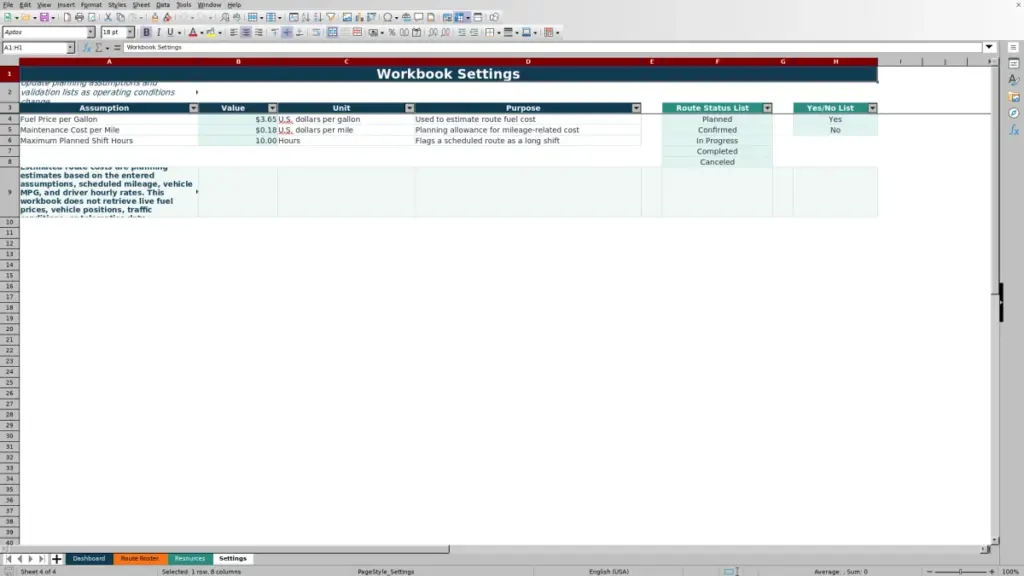Toggle Bold formatting
1024x576 pixels.
[146, 32]
